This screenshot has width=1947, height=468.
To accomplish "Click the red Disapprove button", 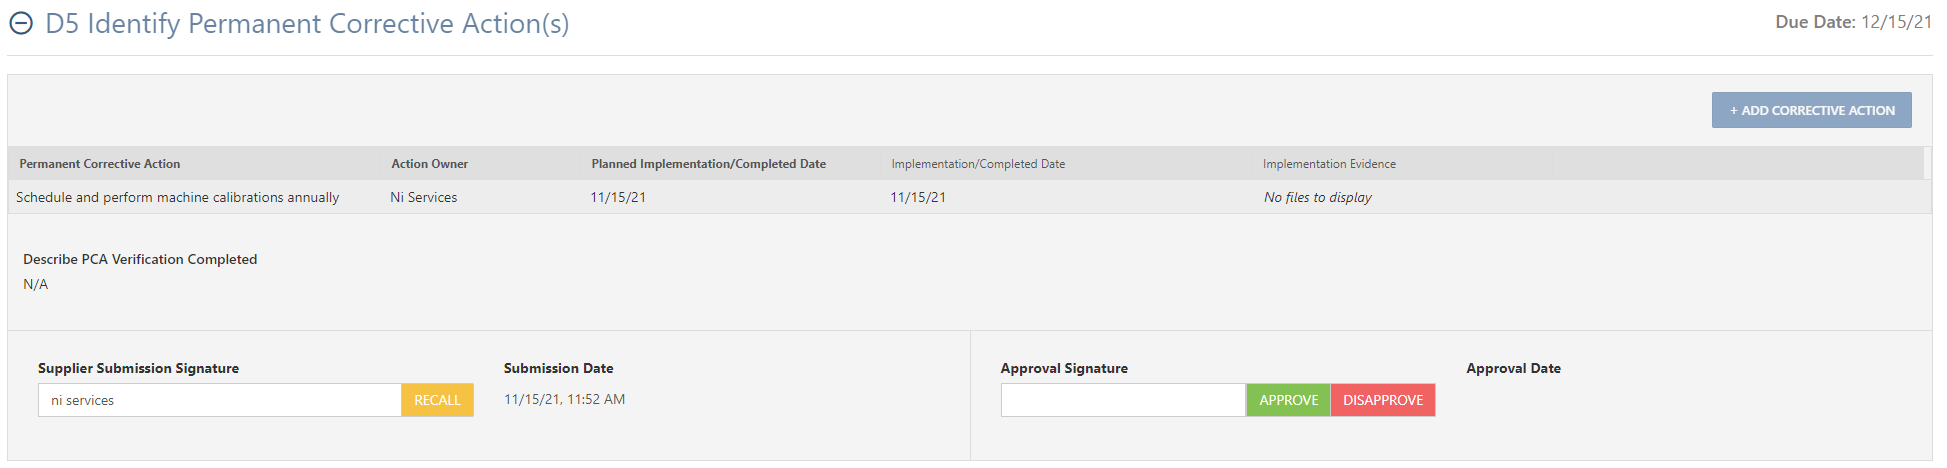I will [1383, 400].
